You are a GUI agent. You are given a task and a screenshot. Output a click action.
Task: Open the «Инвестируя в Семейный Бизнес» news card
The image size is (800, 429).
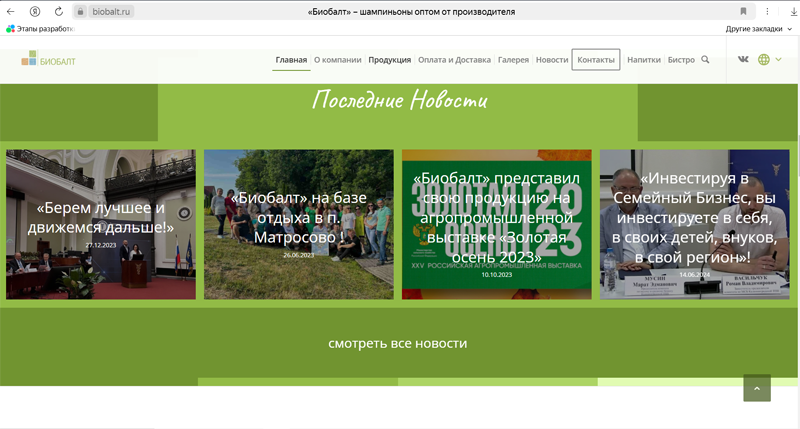(x=695, y=224)
